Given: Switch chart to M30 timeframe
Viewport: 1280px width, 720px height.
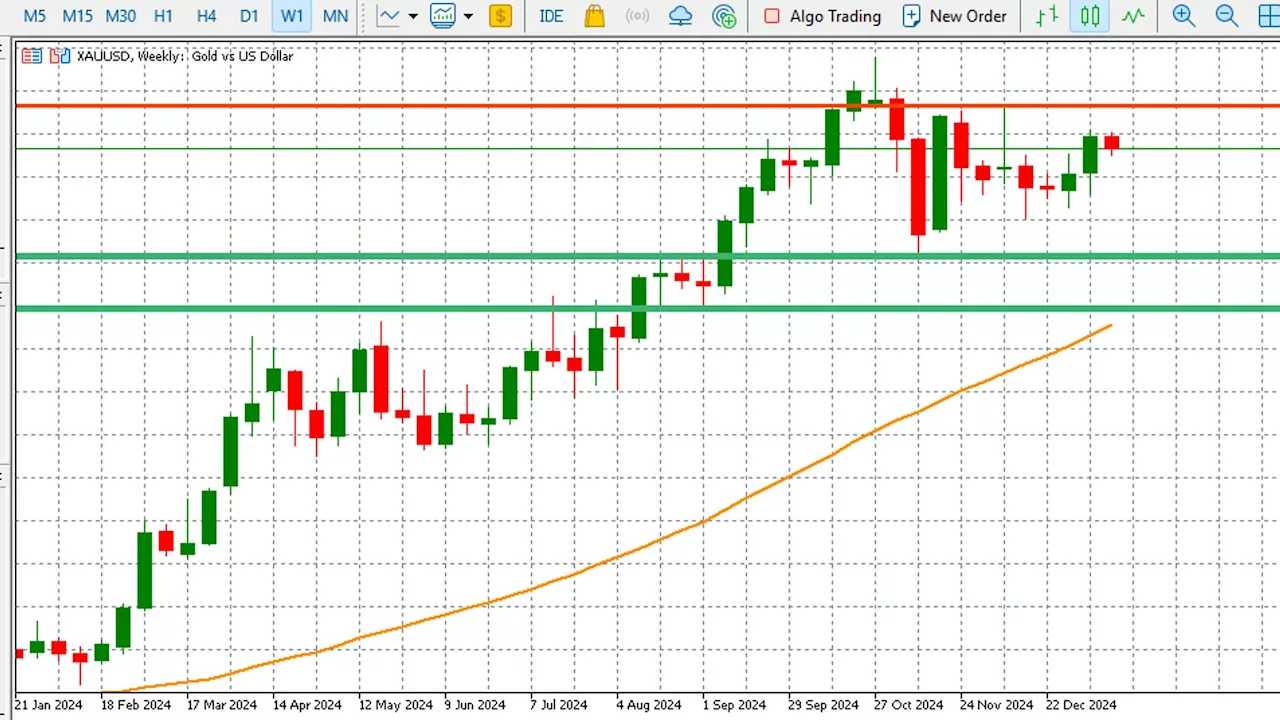Looking at the screenshot, I should (x=120, y=16).
